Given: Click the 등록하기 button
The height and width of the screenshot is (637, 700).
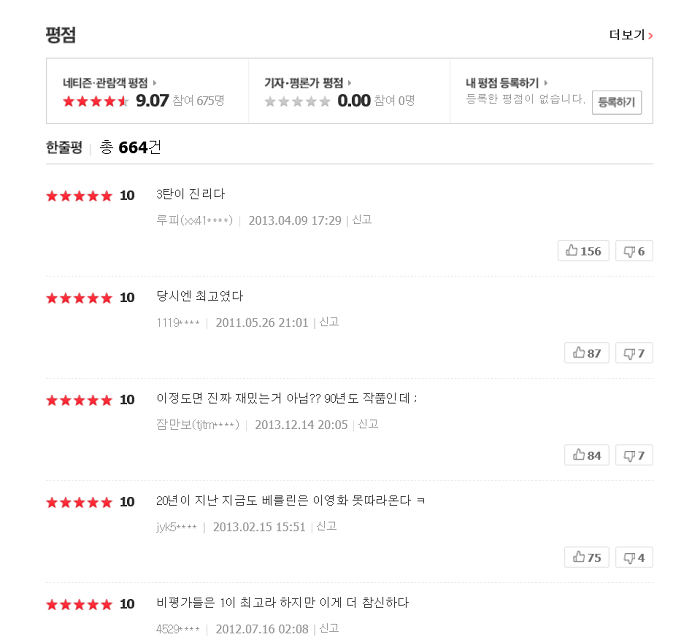Looking at the screenshot, I should click(x=617, y=102).
